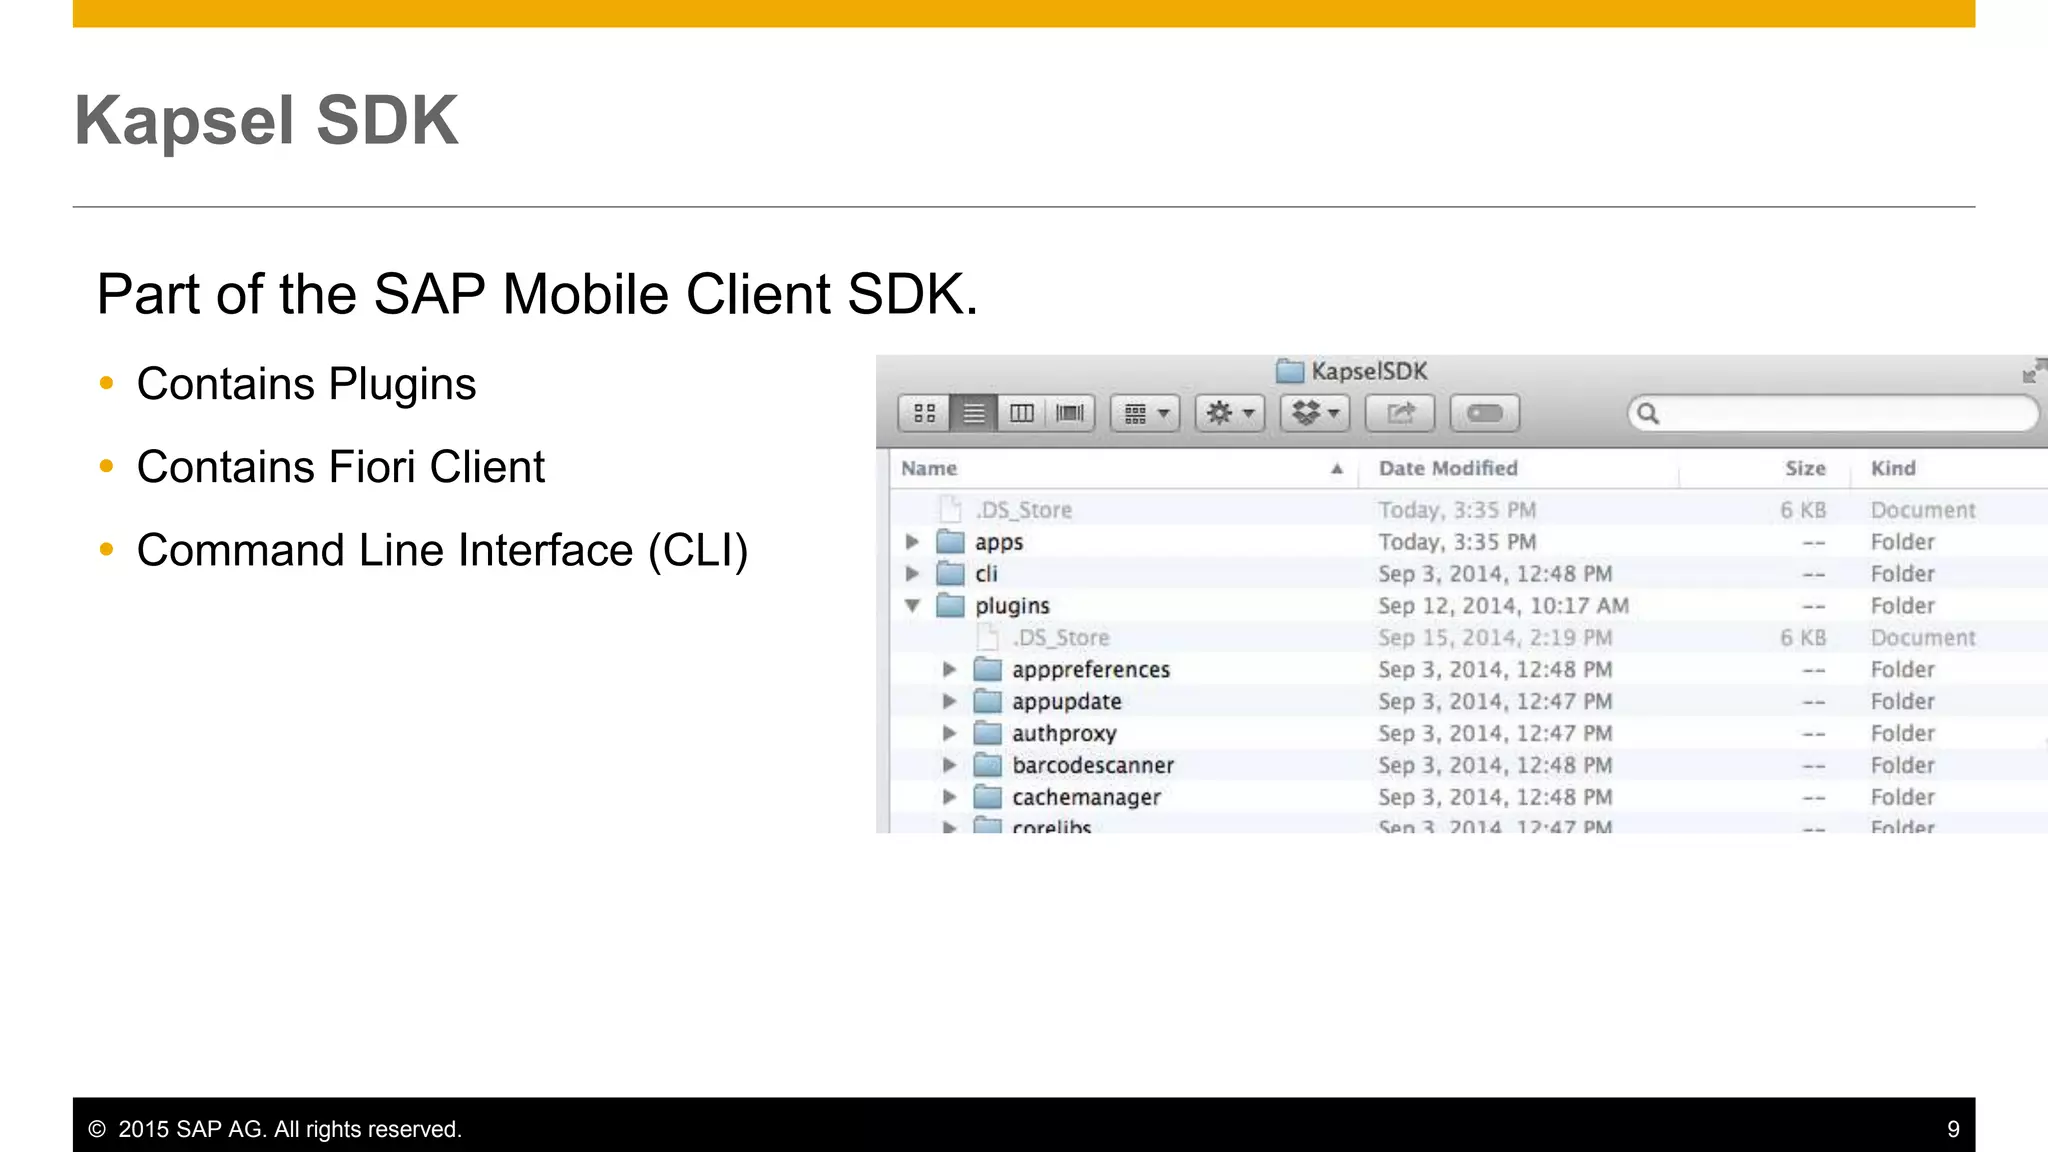Image resolution: width=2048 pixels, height=1152 pixels.
Task: Collapse the plugins folder
Action: coord(912,606)
